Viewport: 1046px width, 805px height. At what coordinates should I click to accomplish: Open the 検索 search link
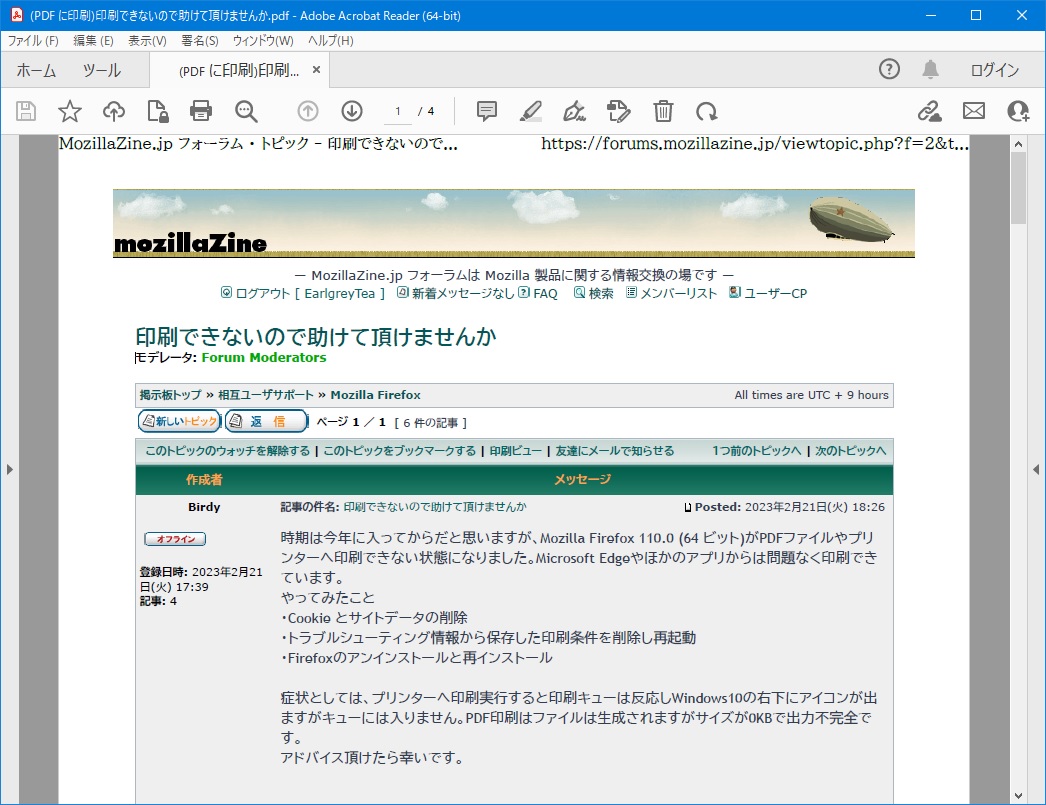(x=594, y=293)
